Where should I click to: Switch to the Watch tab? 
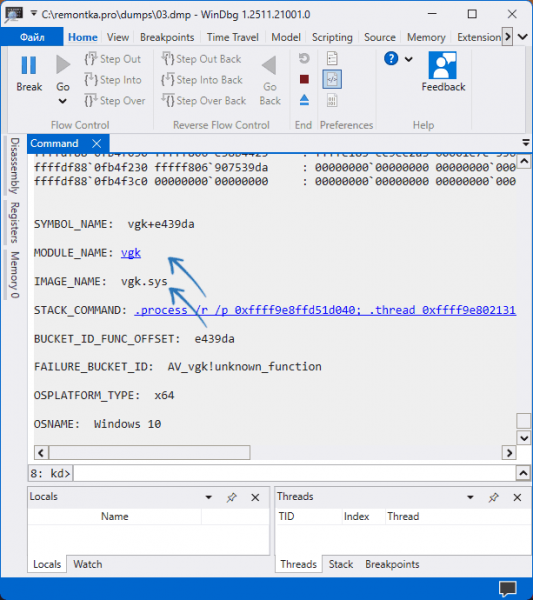pos(88,564)
